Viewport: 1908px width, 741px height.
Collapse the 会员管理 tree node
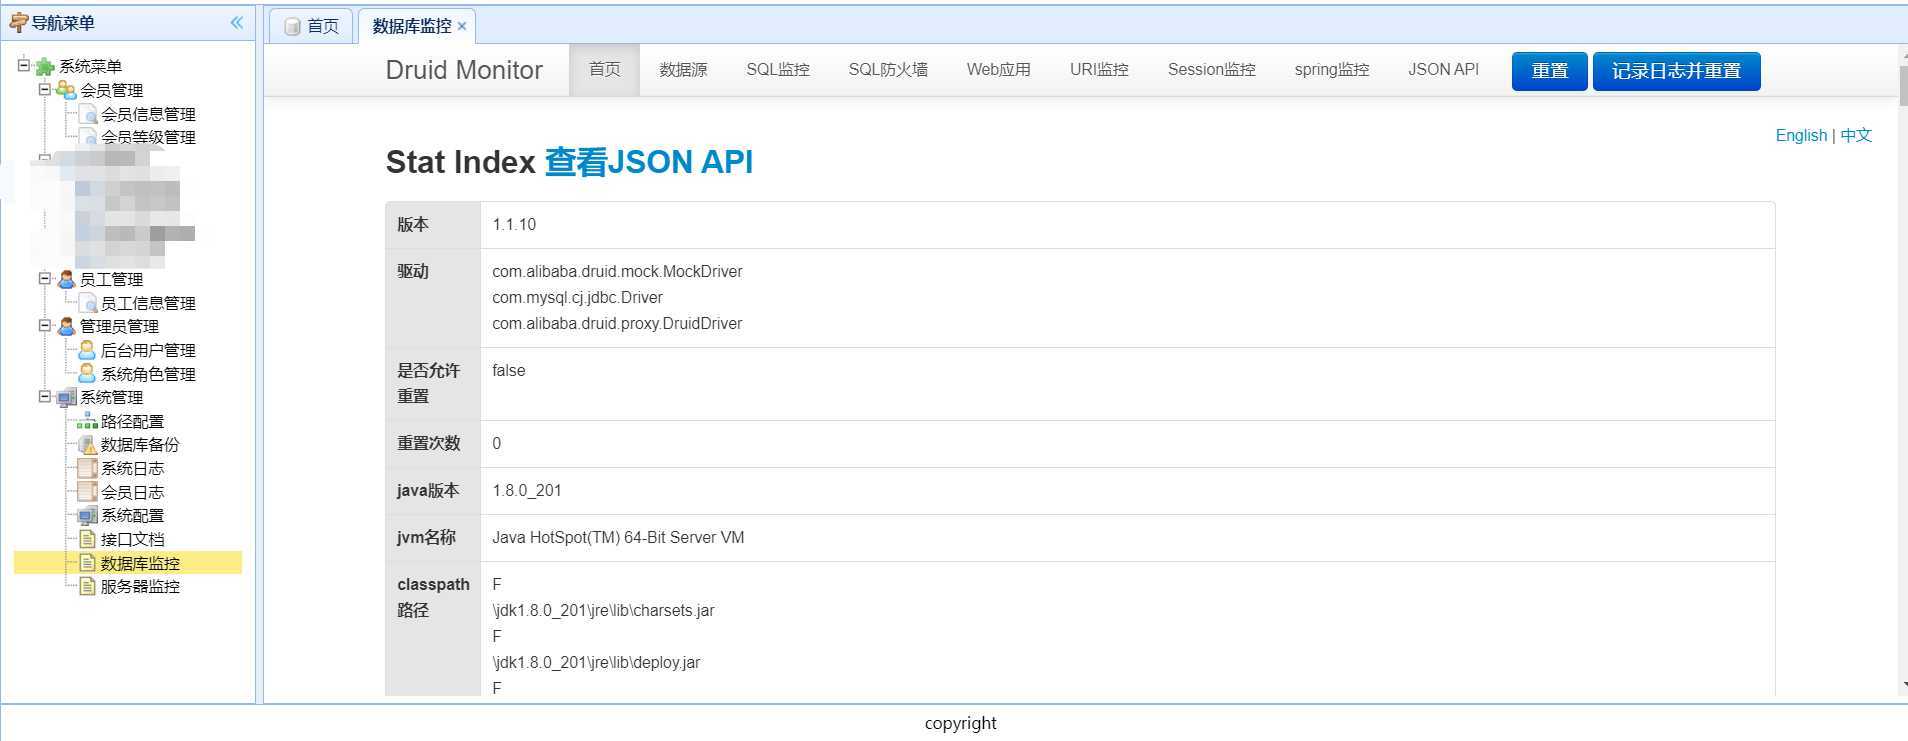44,89
